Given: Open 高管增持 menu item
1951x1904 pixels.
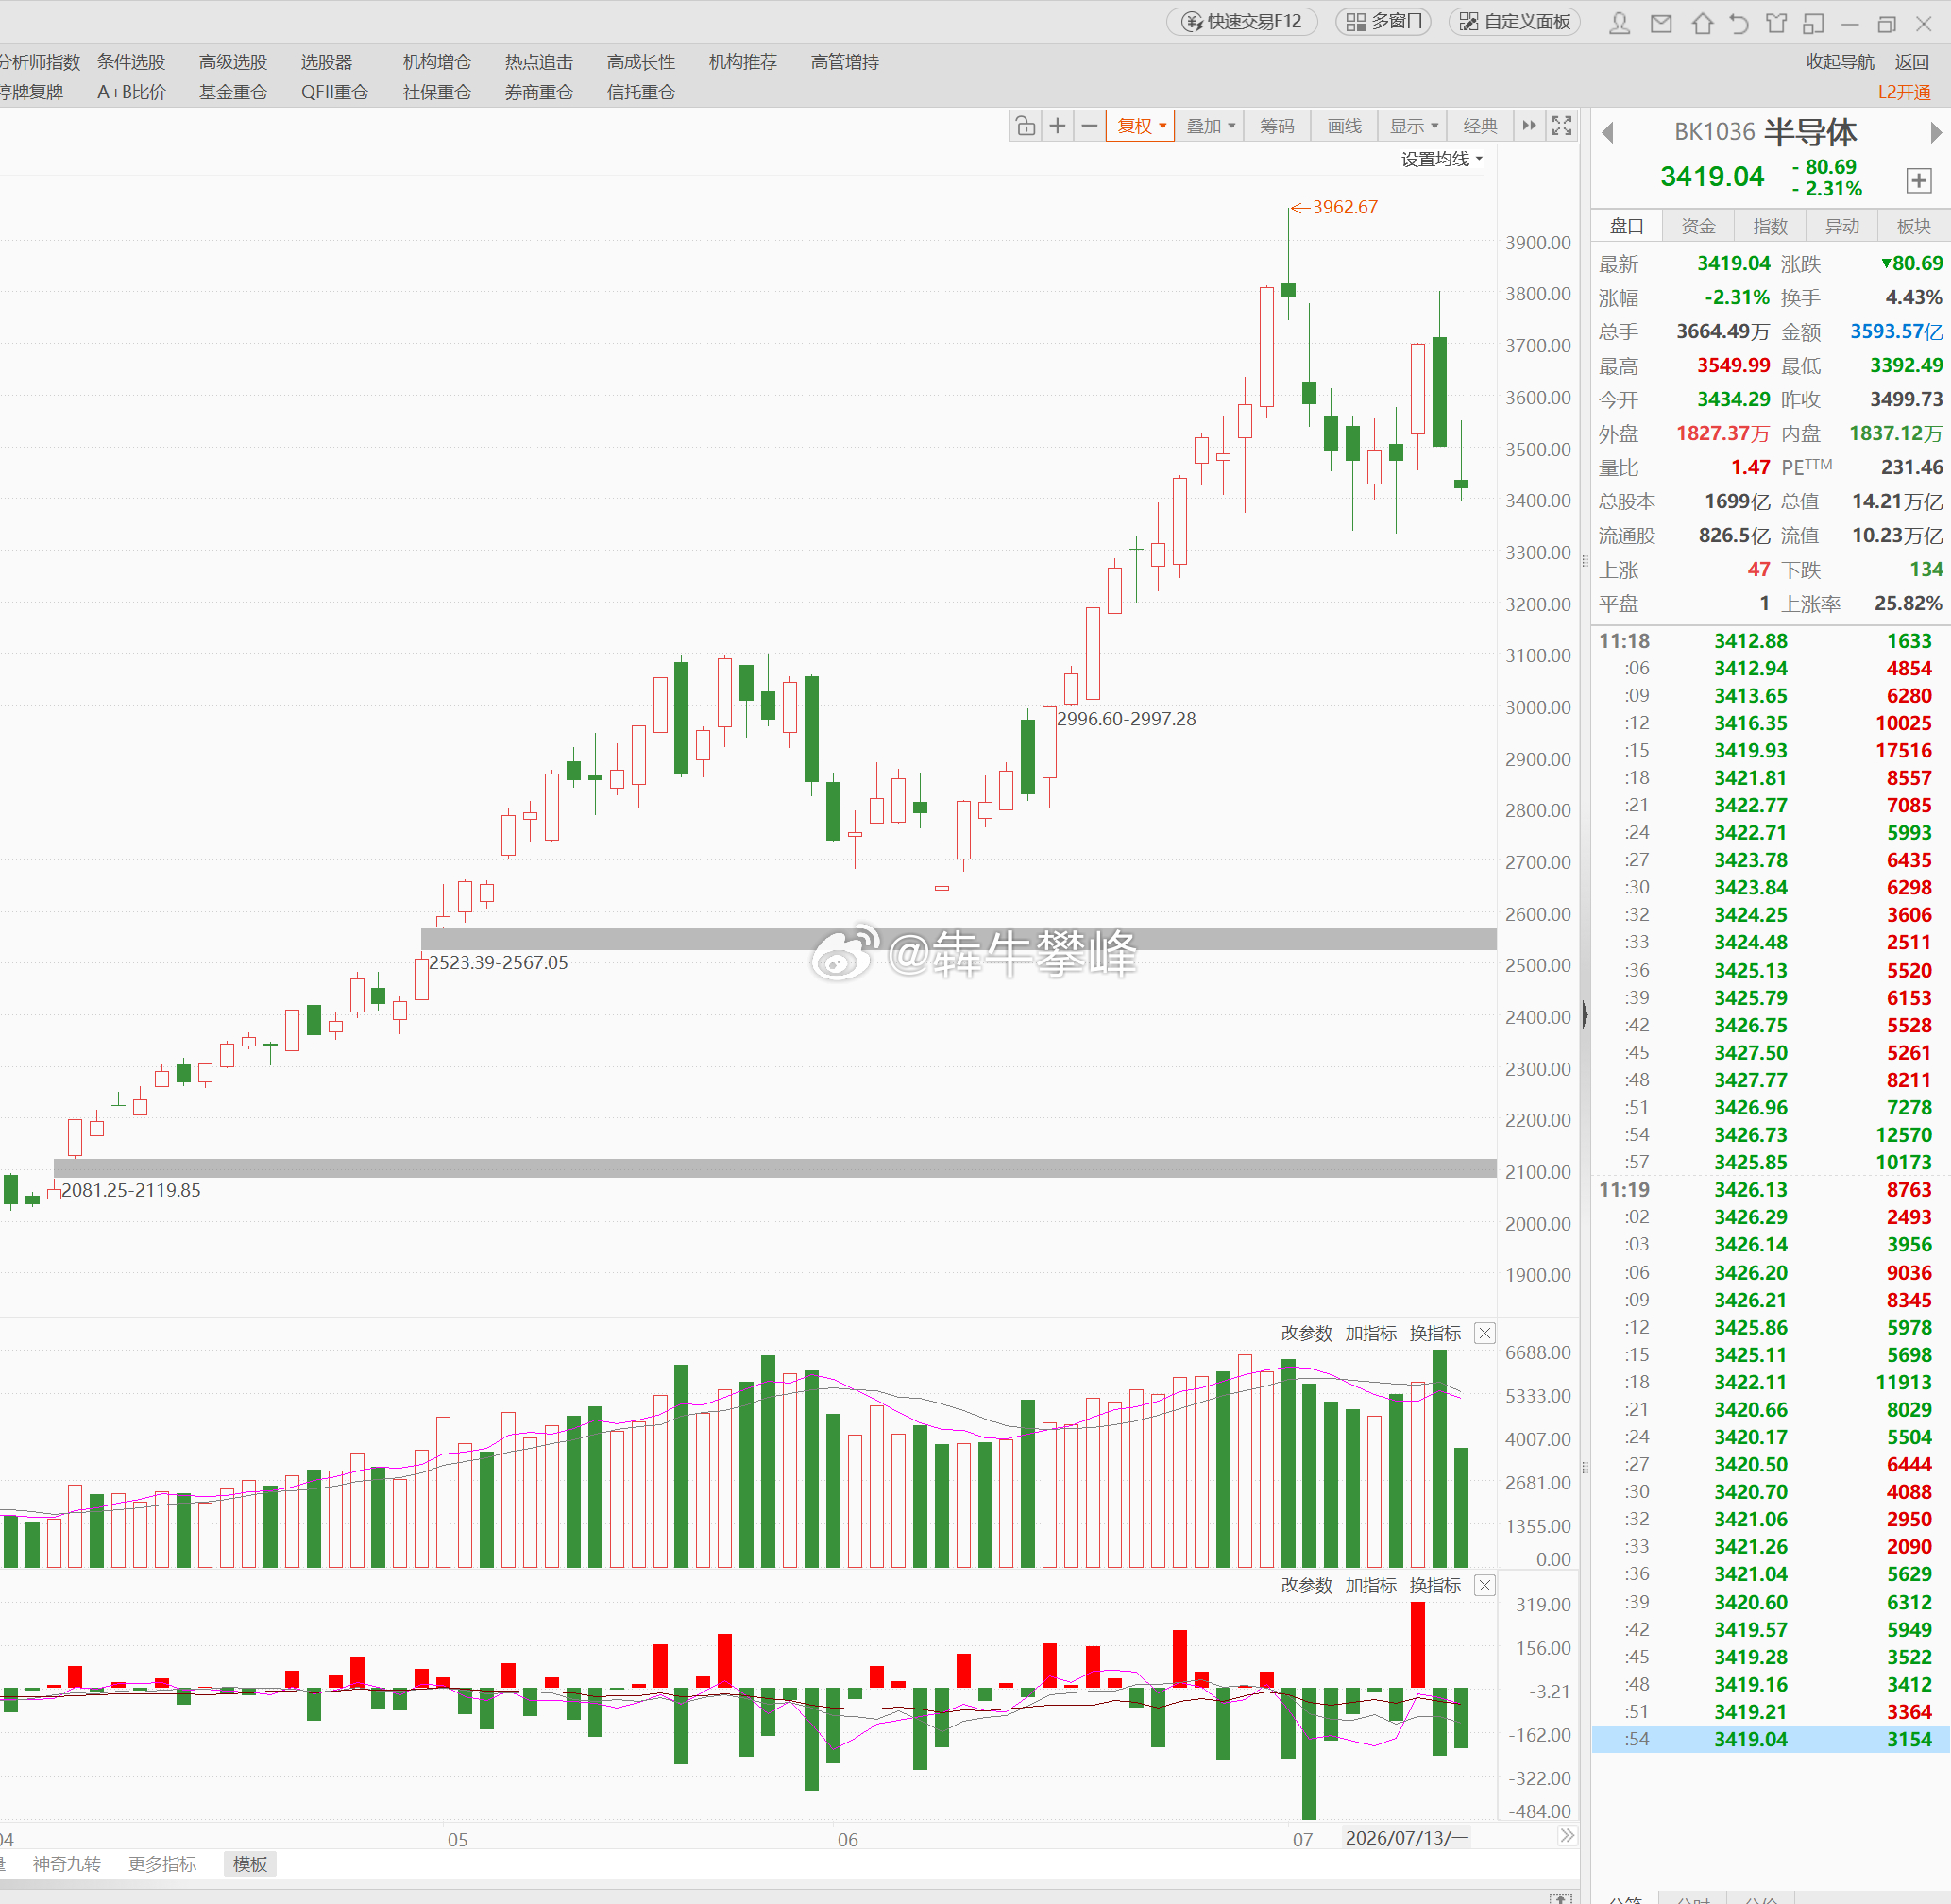Looking at the screenshot, I should (x=845, y=62).
